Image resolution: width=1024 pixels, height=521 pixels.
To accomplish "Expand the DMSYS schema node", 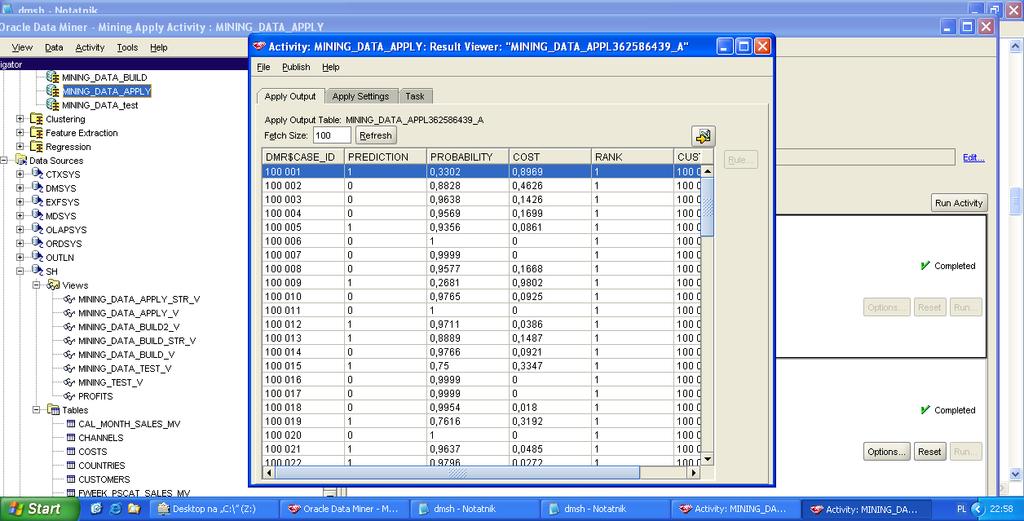I will pos(20,188).
